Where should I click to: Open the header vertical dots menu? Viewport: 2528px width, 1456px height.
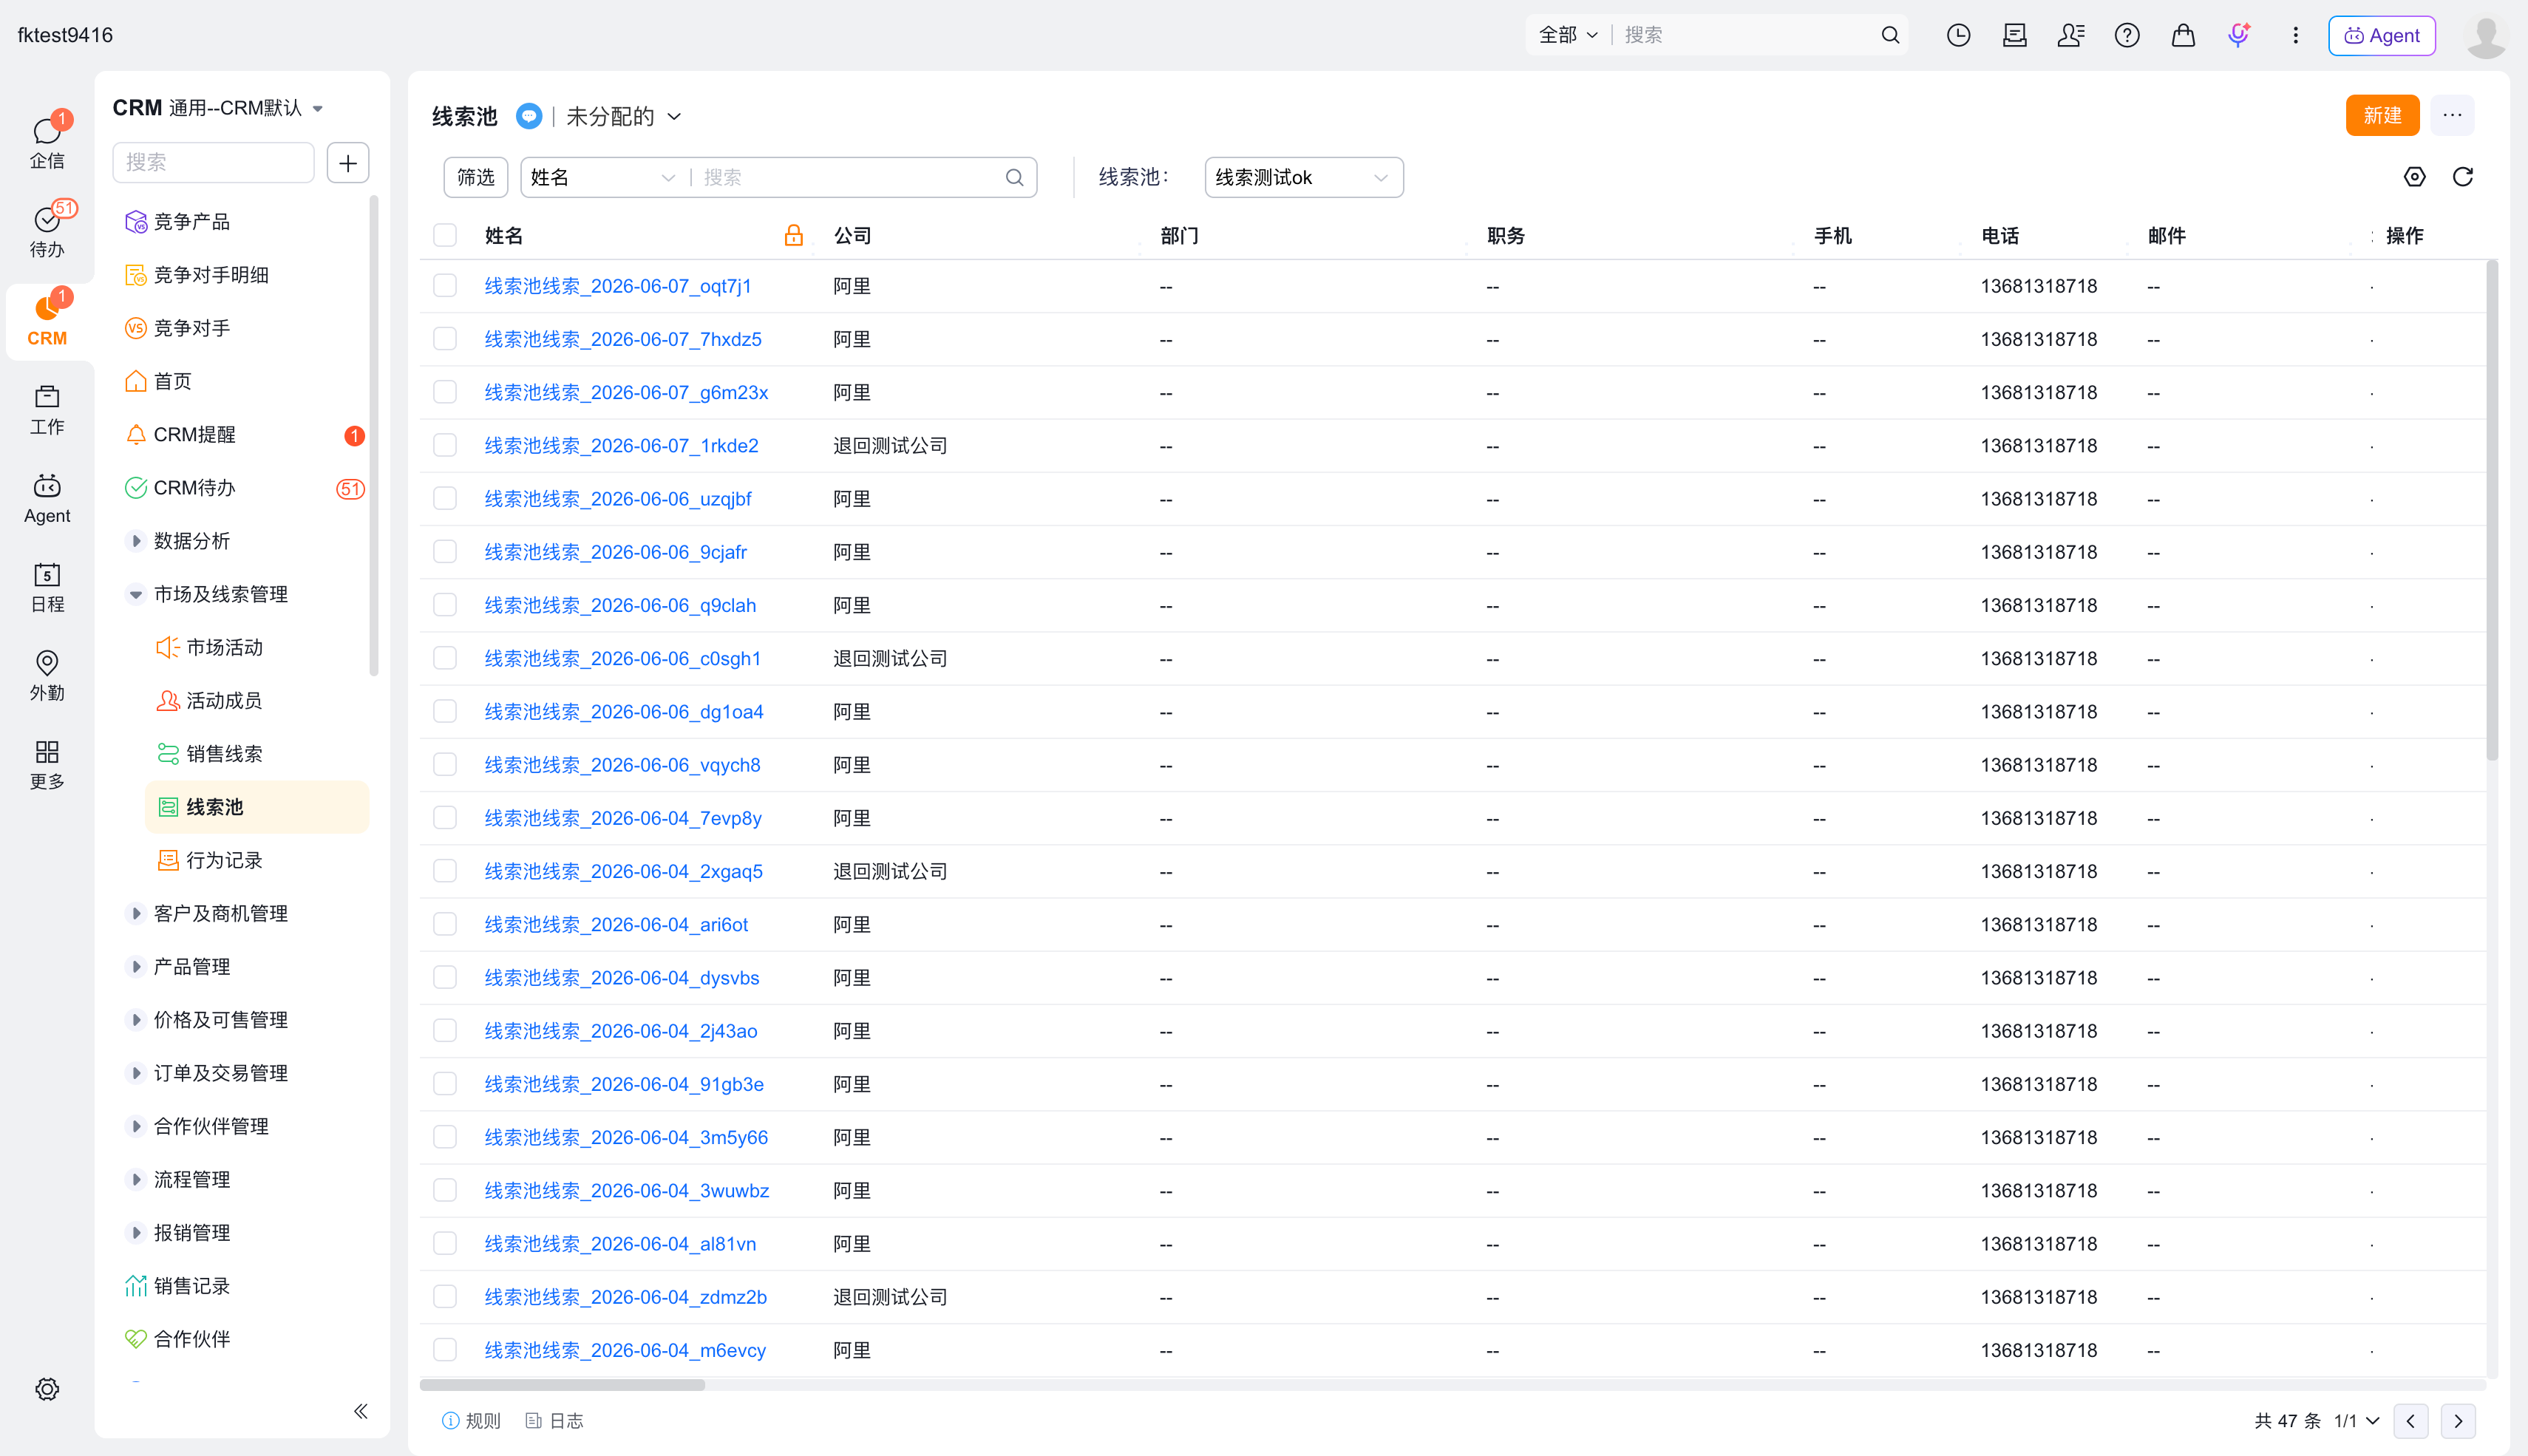2295,35
